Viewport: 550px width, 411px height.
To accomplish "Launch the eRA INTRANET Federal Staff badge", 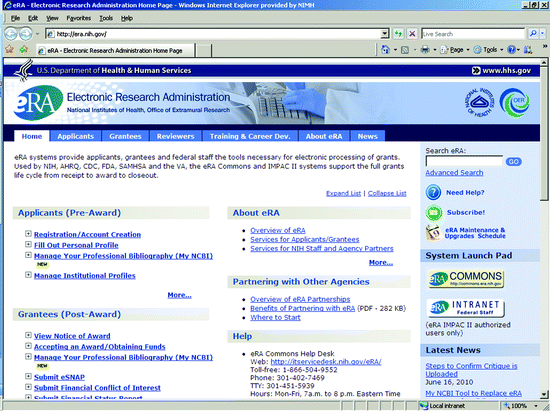I will click(466, 308).
